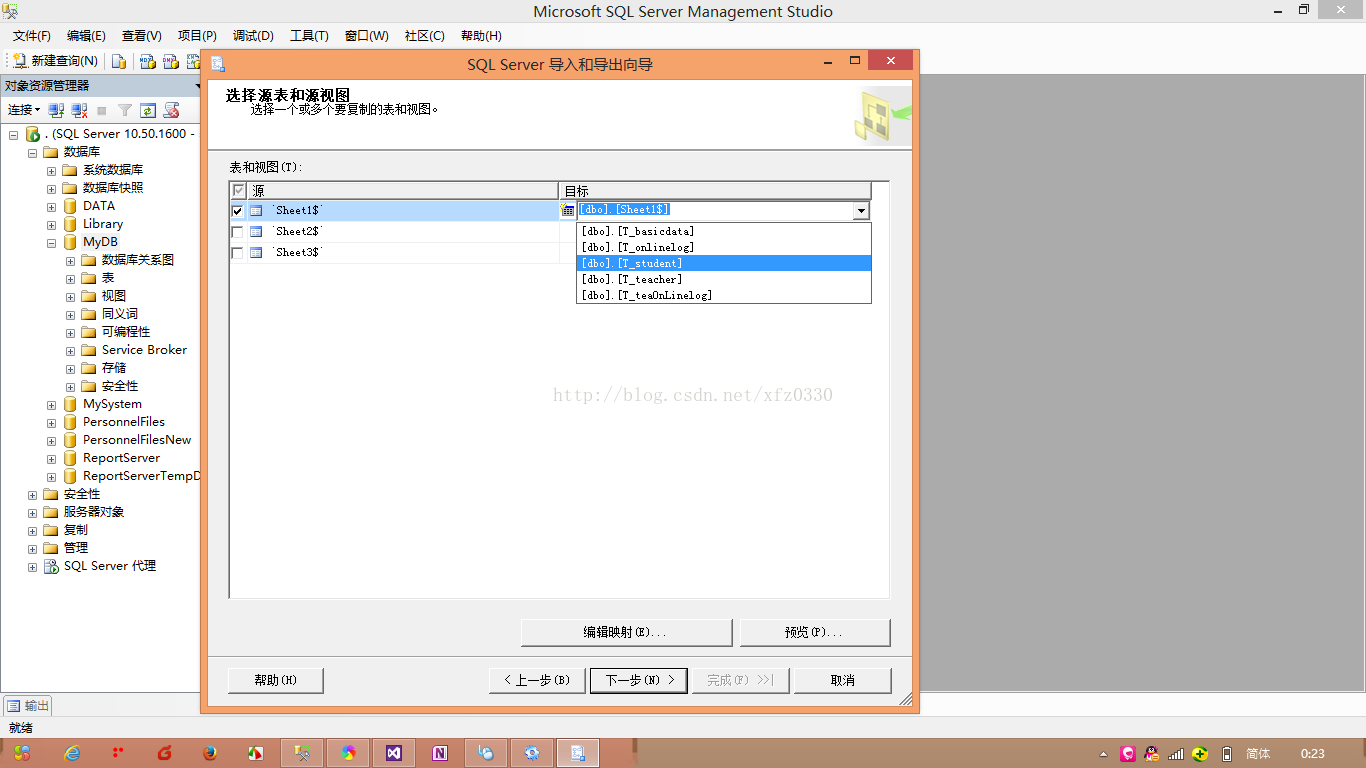Screen dimensions: 1366x768
Task: Open the Object Explorer panel options arrow
Action: (x=197, y=86)
